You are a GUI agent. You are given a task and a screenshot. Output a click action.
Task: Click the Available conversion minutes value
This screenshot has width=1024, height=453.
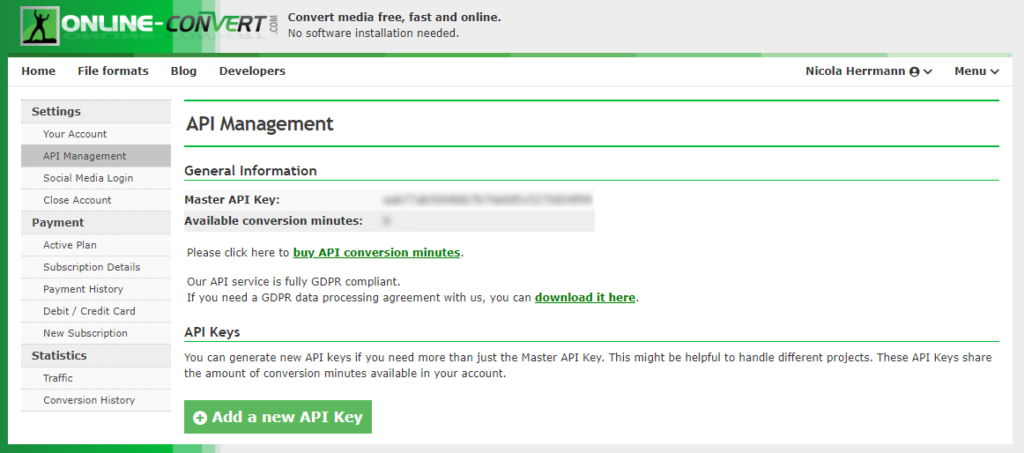[x=387, y=221]
